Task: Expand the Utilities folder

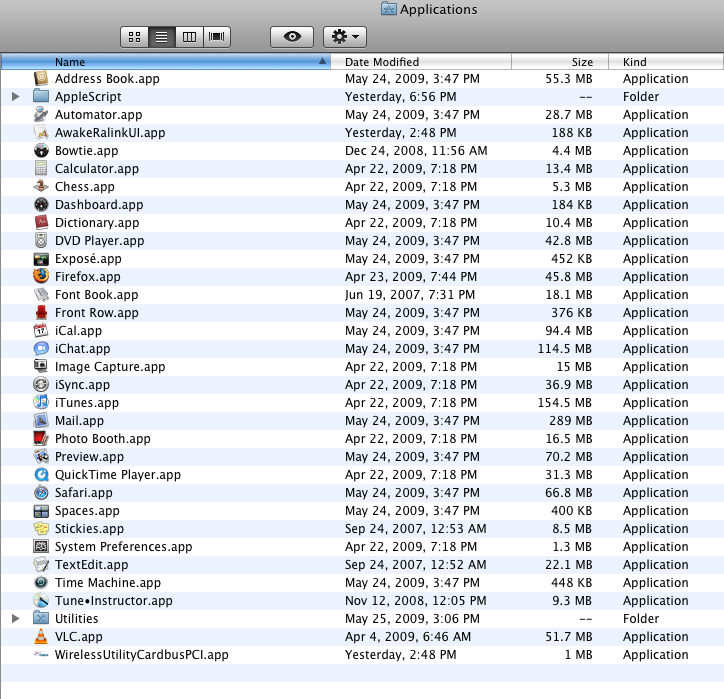Action: pyautogui.click(x=16, y=618)
